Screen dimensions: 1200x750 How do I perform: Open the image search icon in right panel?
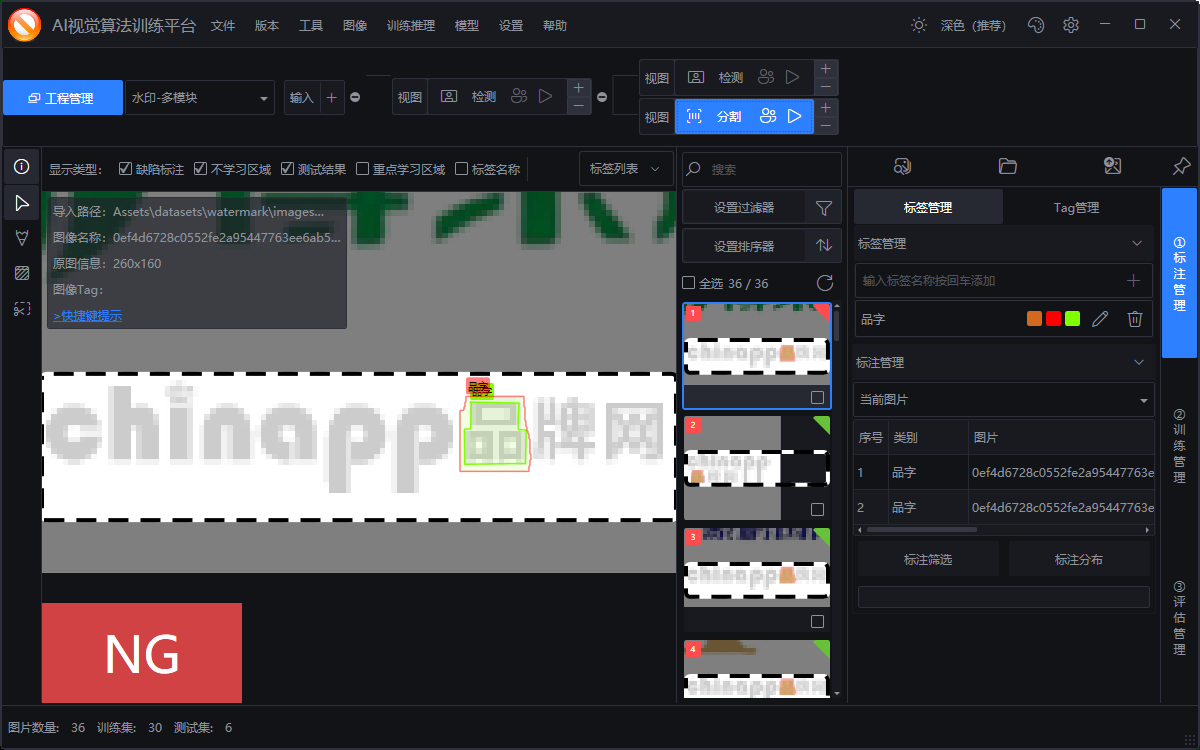coord(902,166)
